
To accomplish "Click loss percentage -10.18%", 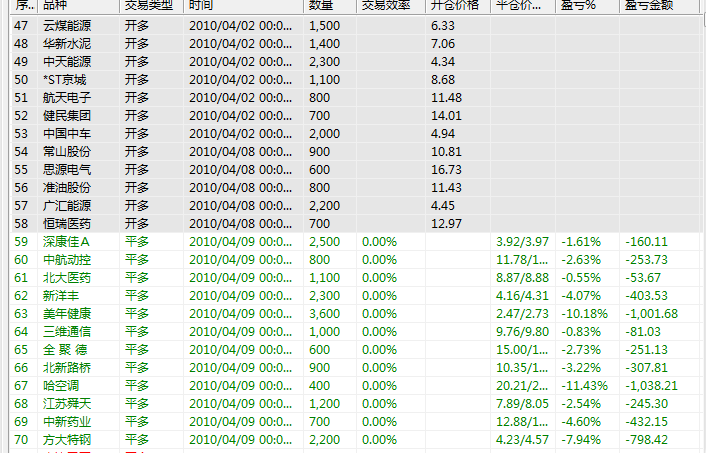I will [x=584, y=314].
